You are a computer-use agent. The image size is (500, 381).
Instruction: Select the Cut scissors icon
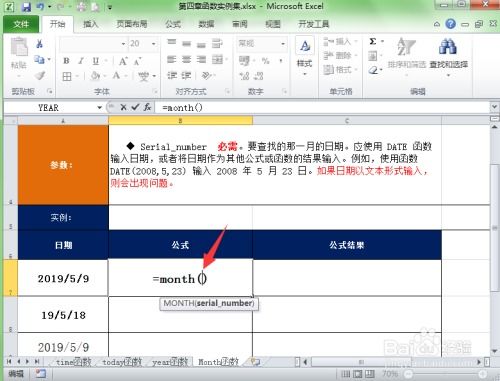(x=40, y=44)
